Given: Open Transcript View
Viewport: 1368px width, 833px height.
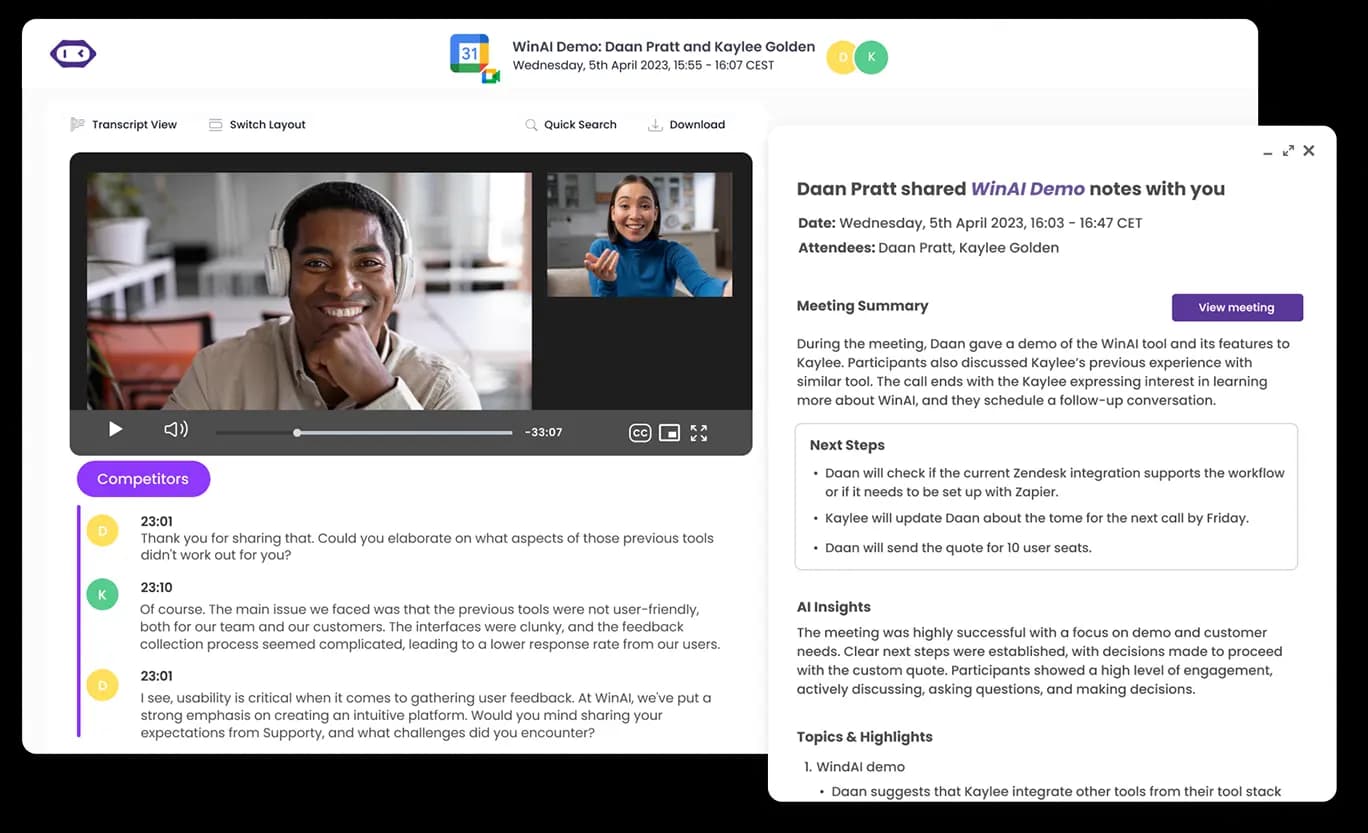Looking at the screenshot, I should coord(123,125).
